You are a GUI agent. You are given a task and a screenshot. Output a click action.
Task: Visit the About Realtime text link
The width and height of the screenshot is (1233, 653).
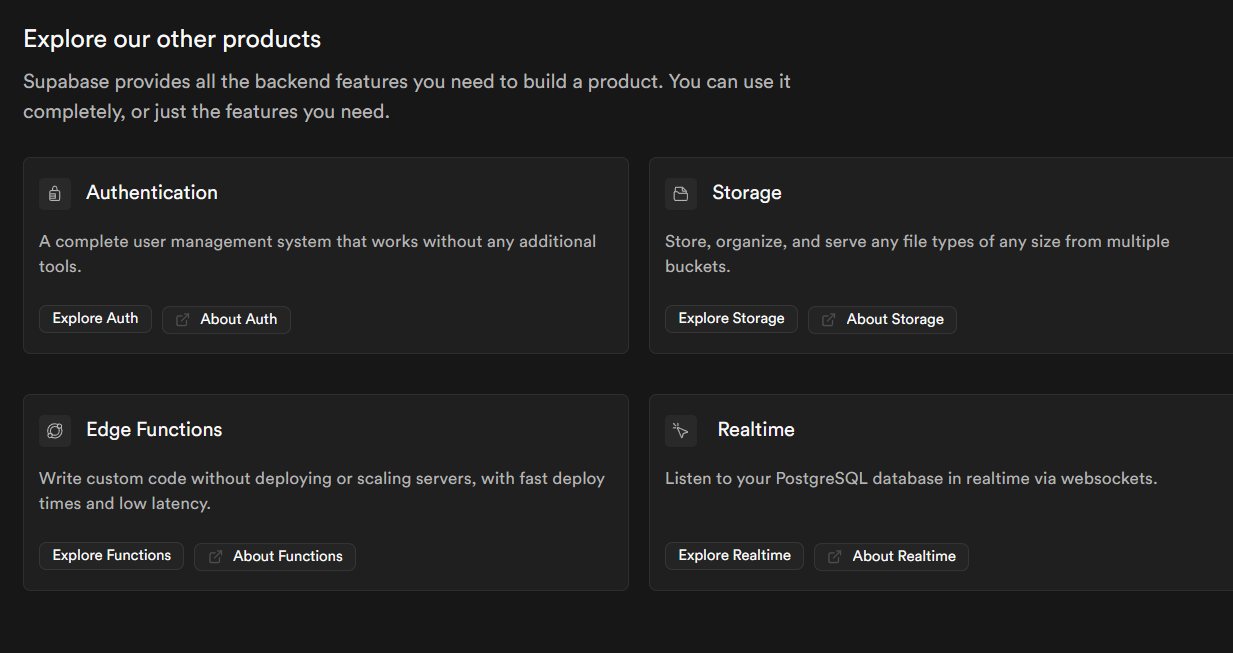click(904, 557)
